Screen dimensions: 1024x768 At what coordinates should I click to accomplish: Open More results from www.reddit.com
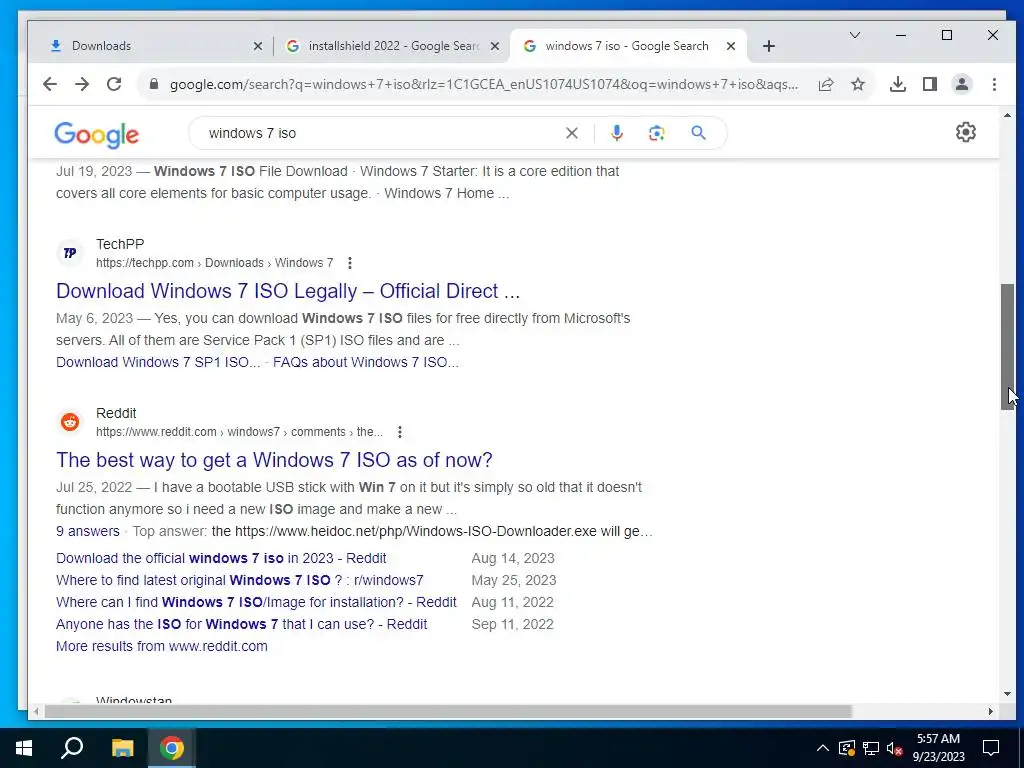(162, 646)
